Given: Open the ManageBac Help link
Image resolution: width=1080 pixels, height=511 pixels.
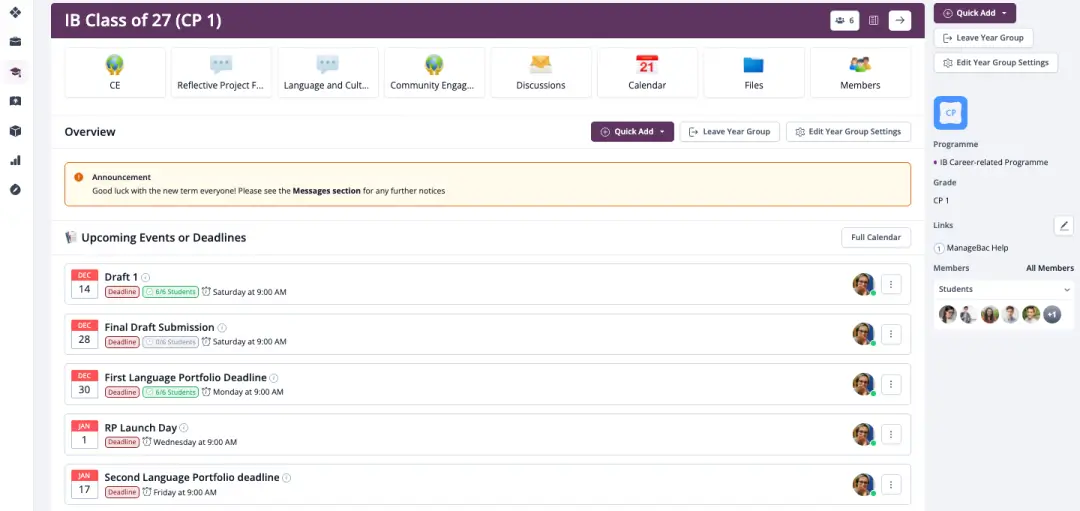Looking at the screenshot, I should click(x=978, y=248).
